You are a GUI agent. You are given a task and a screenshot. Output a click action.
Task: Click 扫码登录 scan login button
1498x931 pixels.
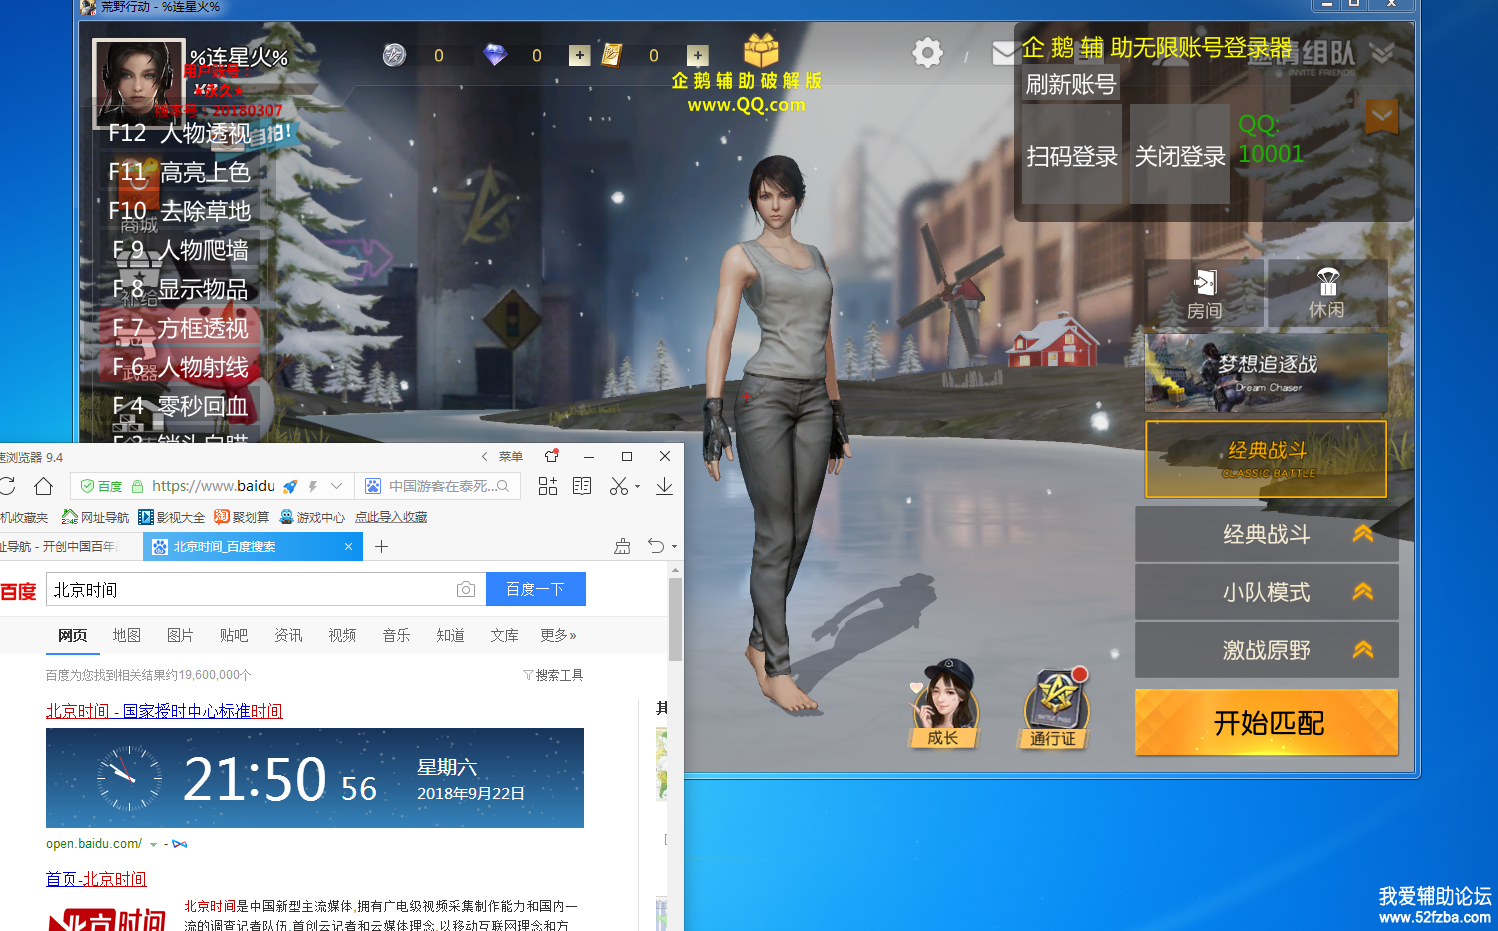pyautogui.click(x=1072, y=155)
